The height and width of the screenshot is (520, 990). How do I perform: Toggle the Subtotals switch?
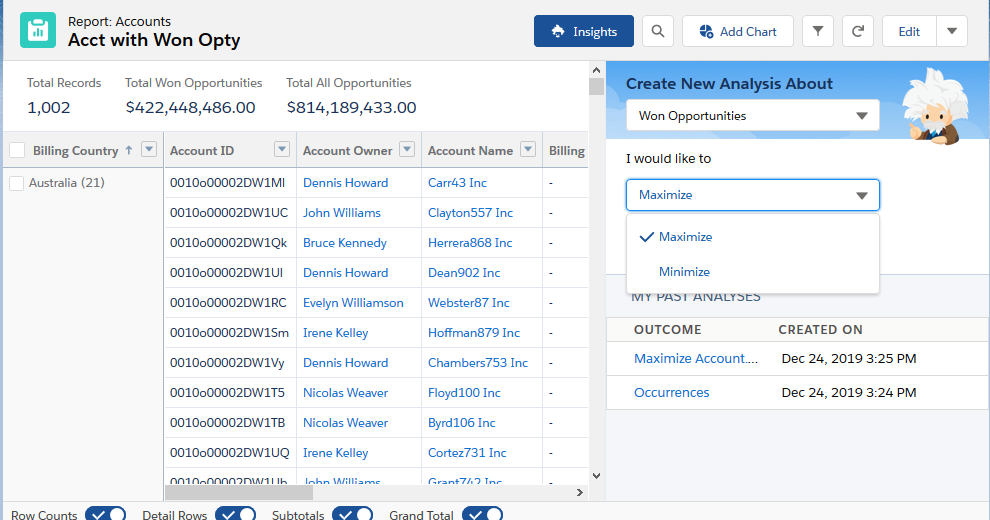pyautogui.click(x=352, y=514)
